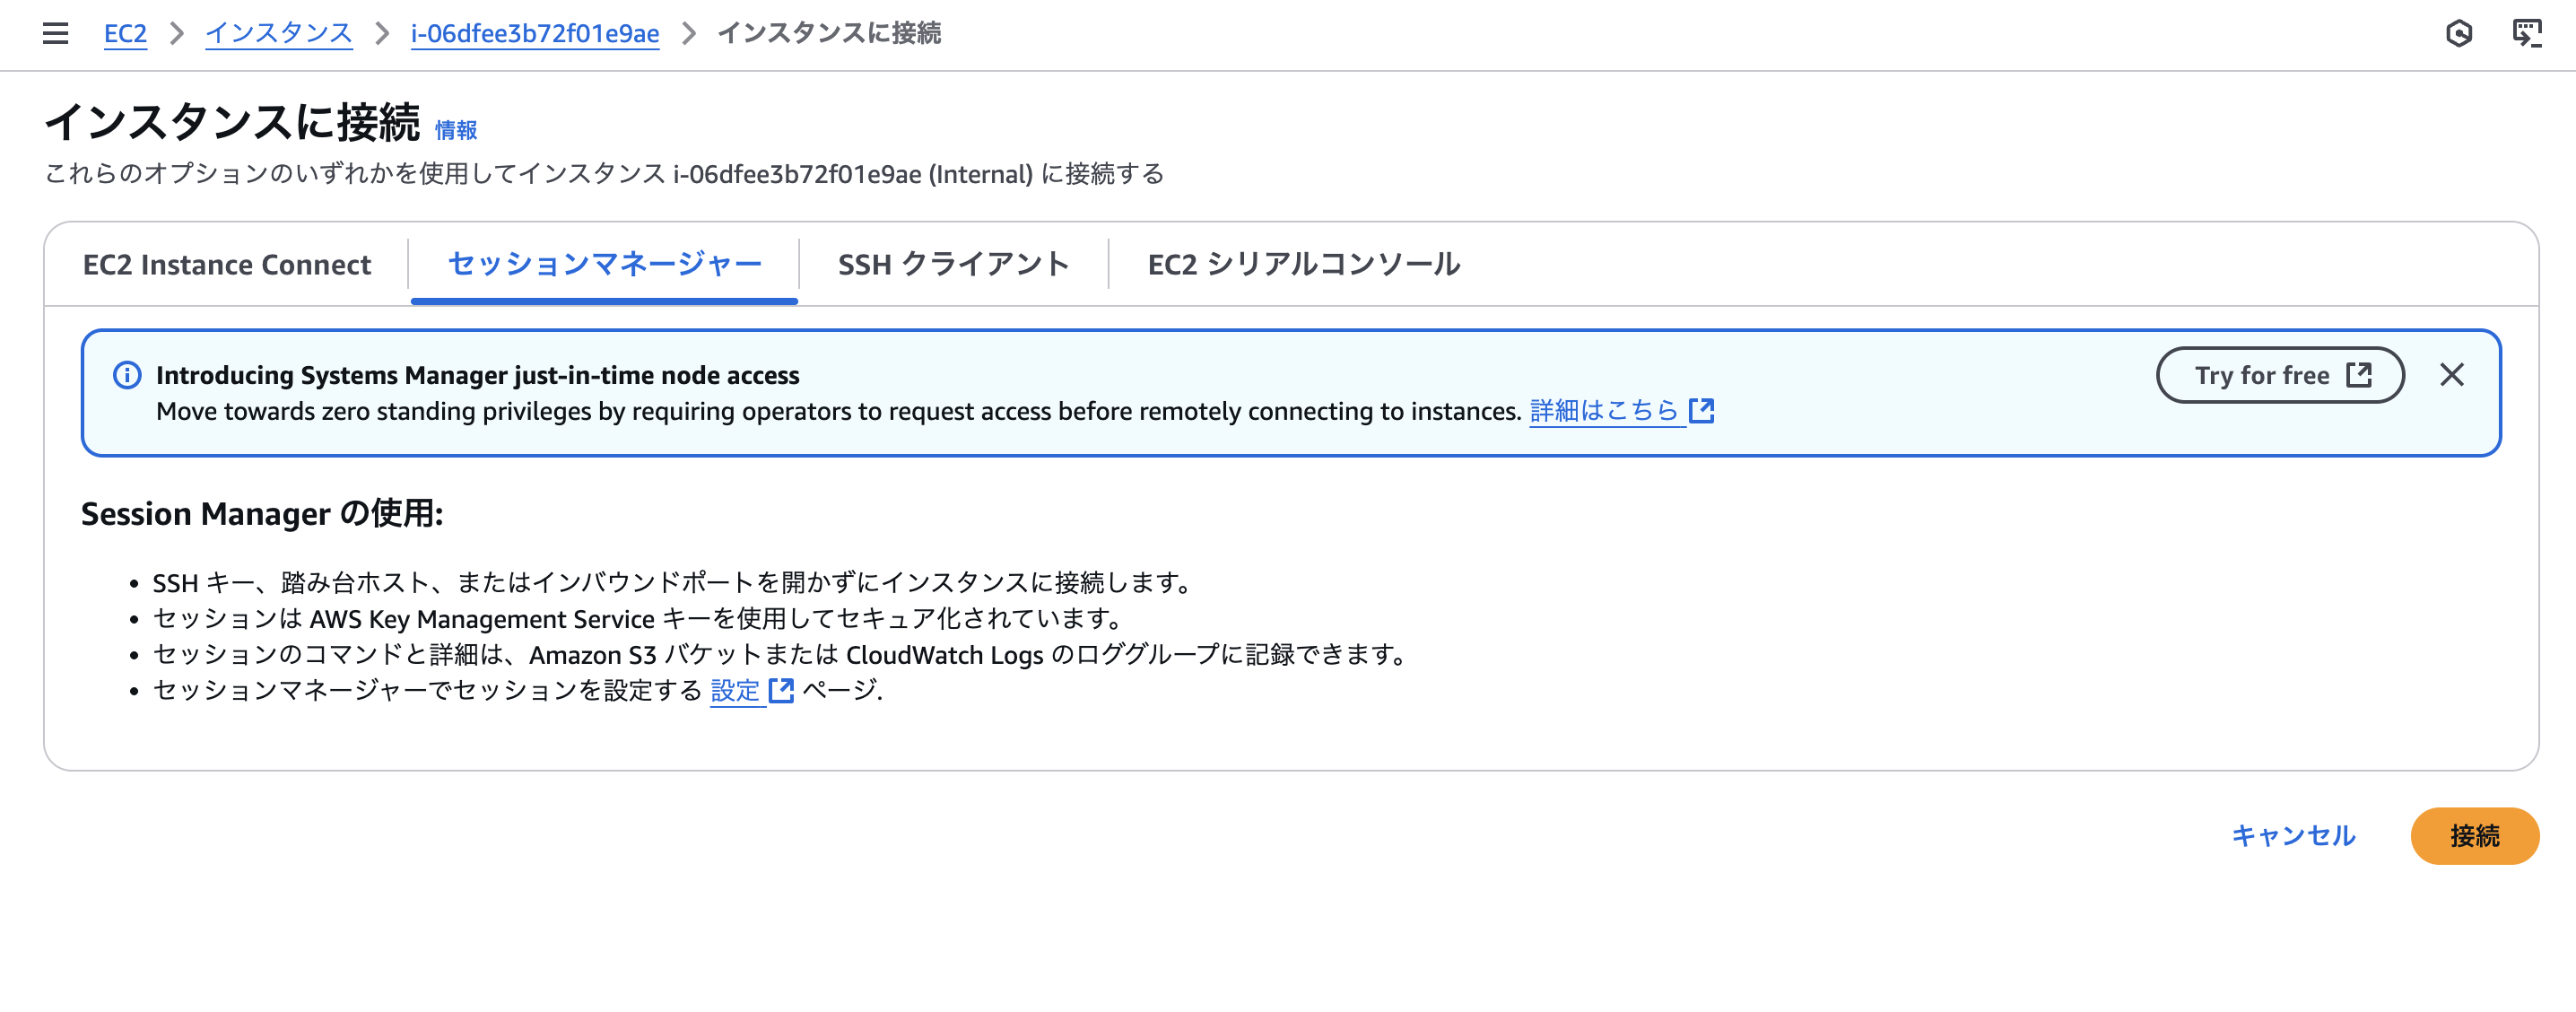Screen dimensions: 2576x1012
Task: Select the セッションマネージャー tab
Action: point(603,264)
